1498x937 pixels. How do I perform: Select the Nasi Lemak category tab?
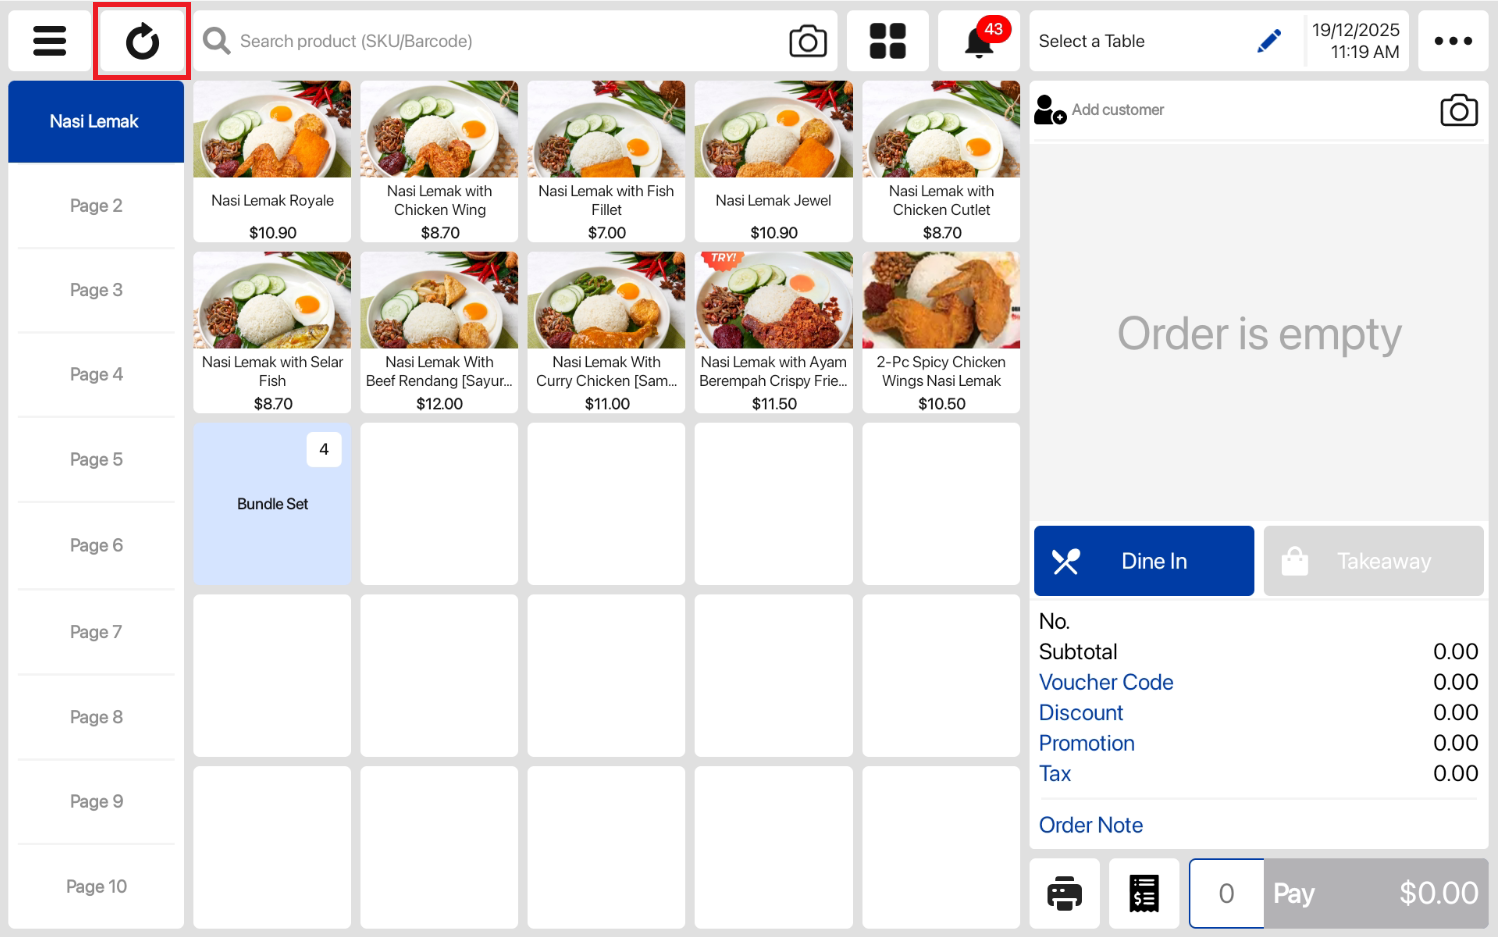tap(96, 122)
